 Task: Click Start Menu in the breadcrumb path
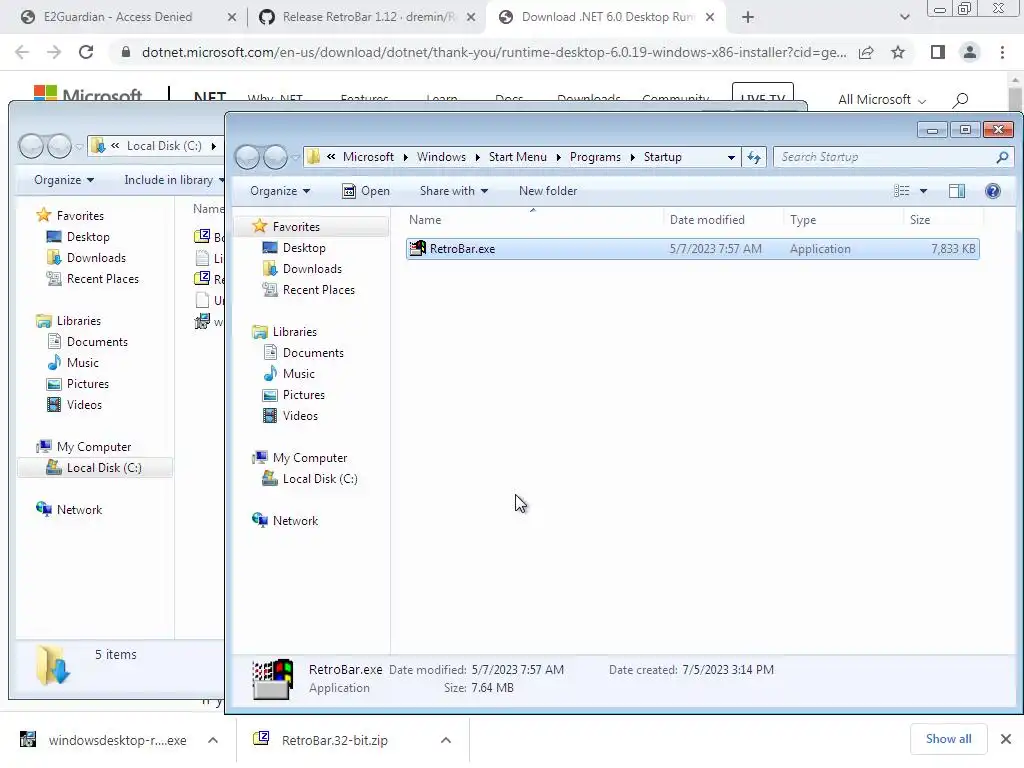pyautogui.click(x=517, y=157)
